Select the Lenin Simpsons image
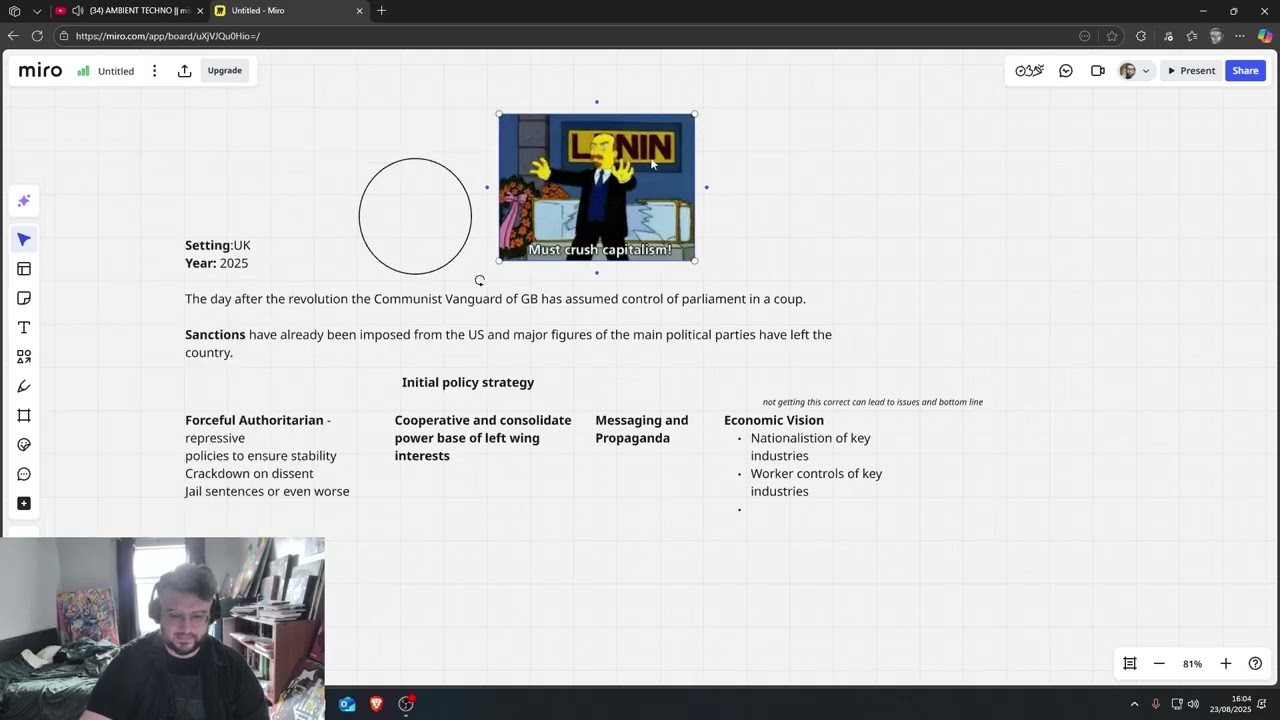Image resolution: width=1280 pixels, height=720 pixels. [x=597, y=187]
